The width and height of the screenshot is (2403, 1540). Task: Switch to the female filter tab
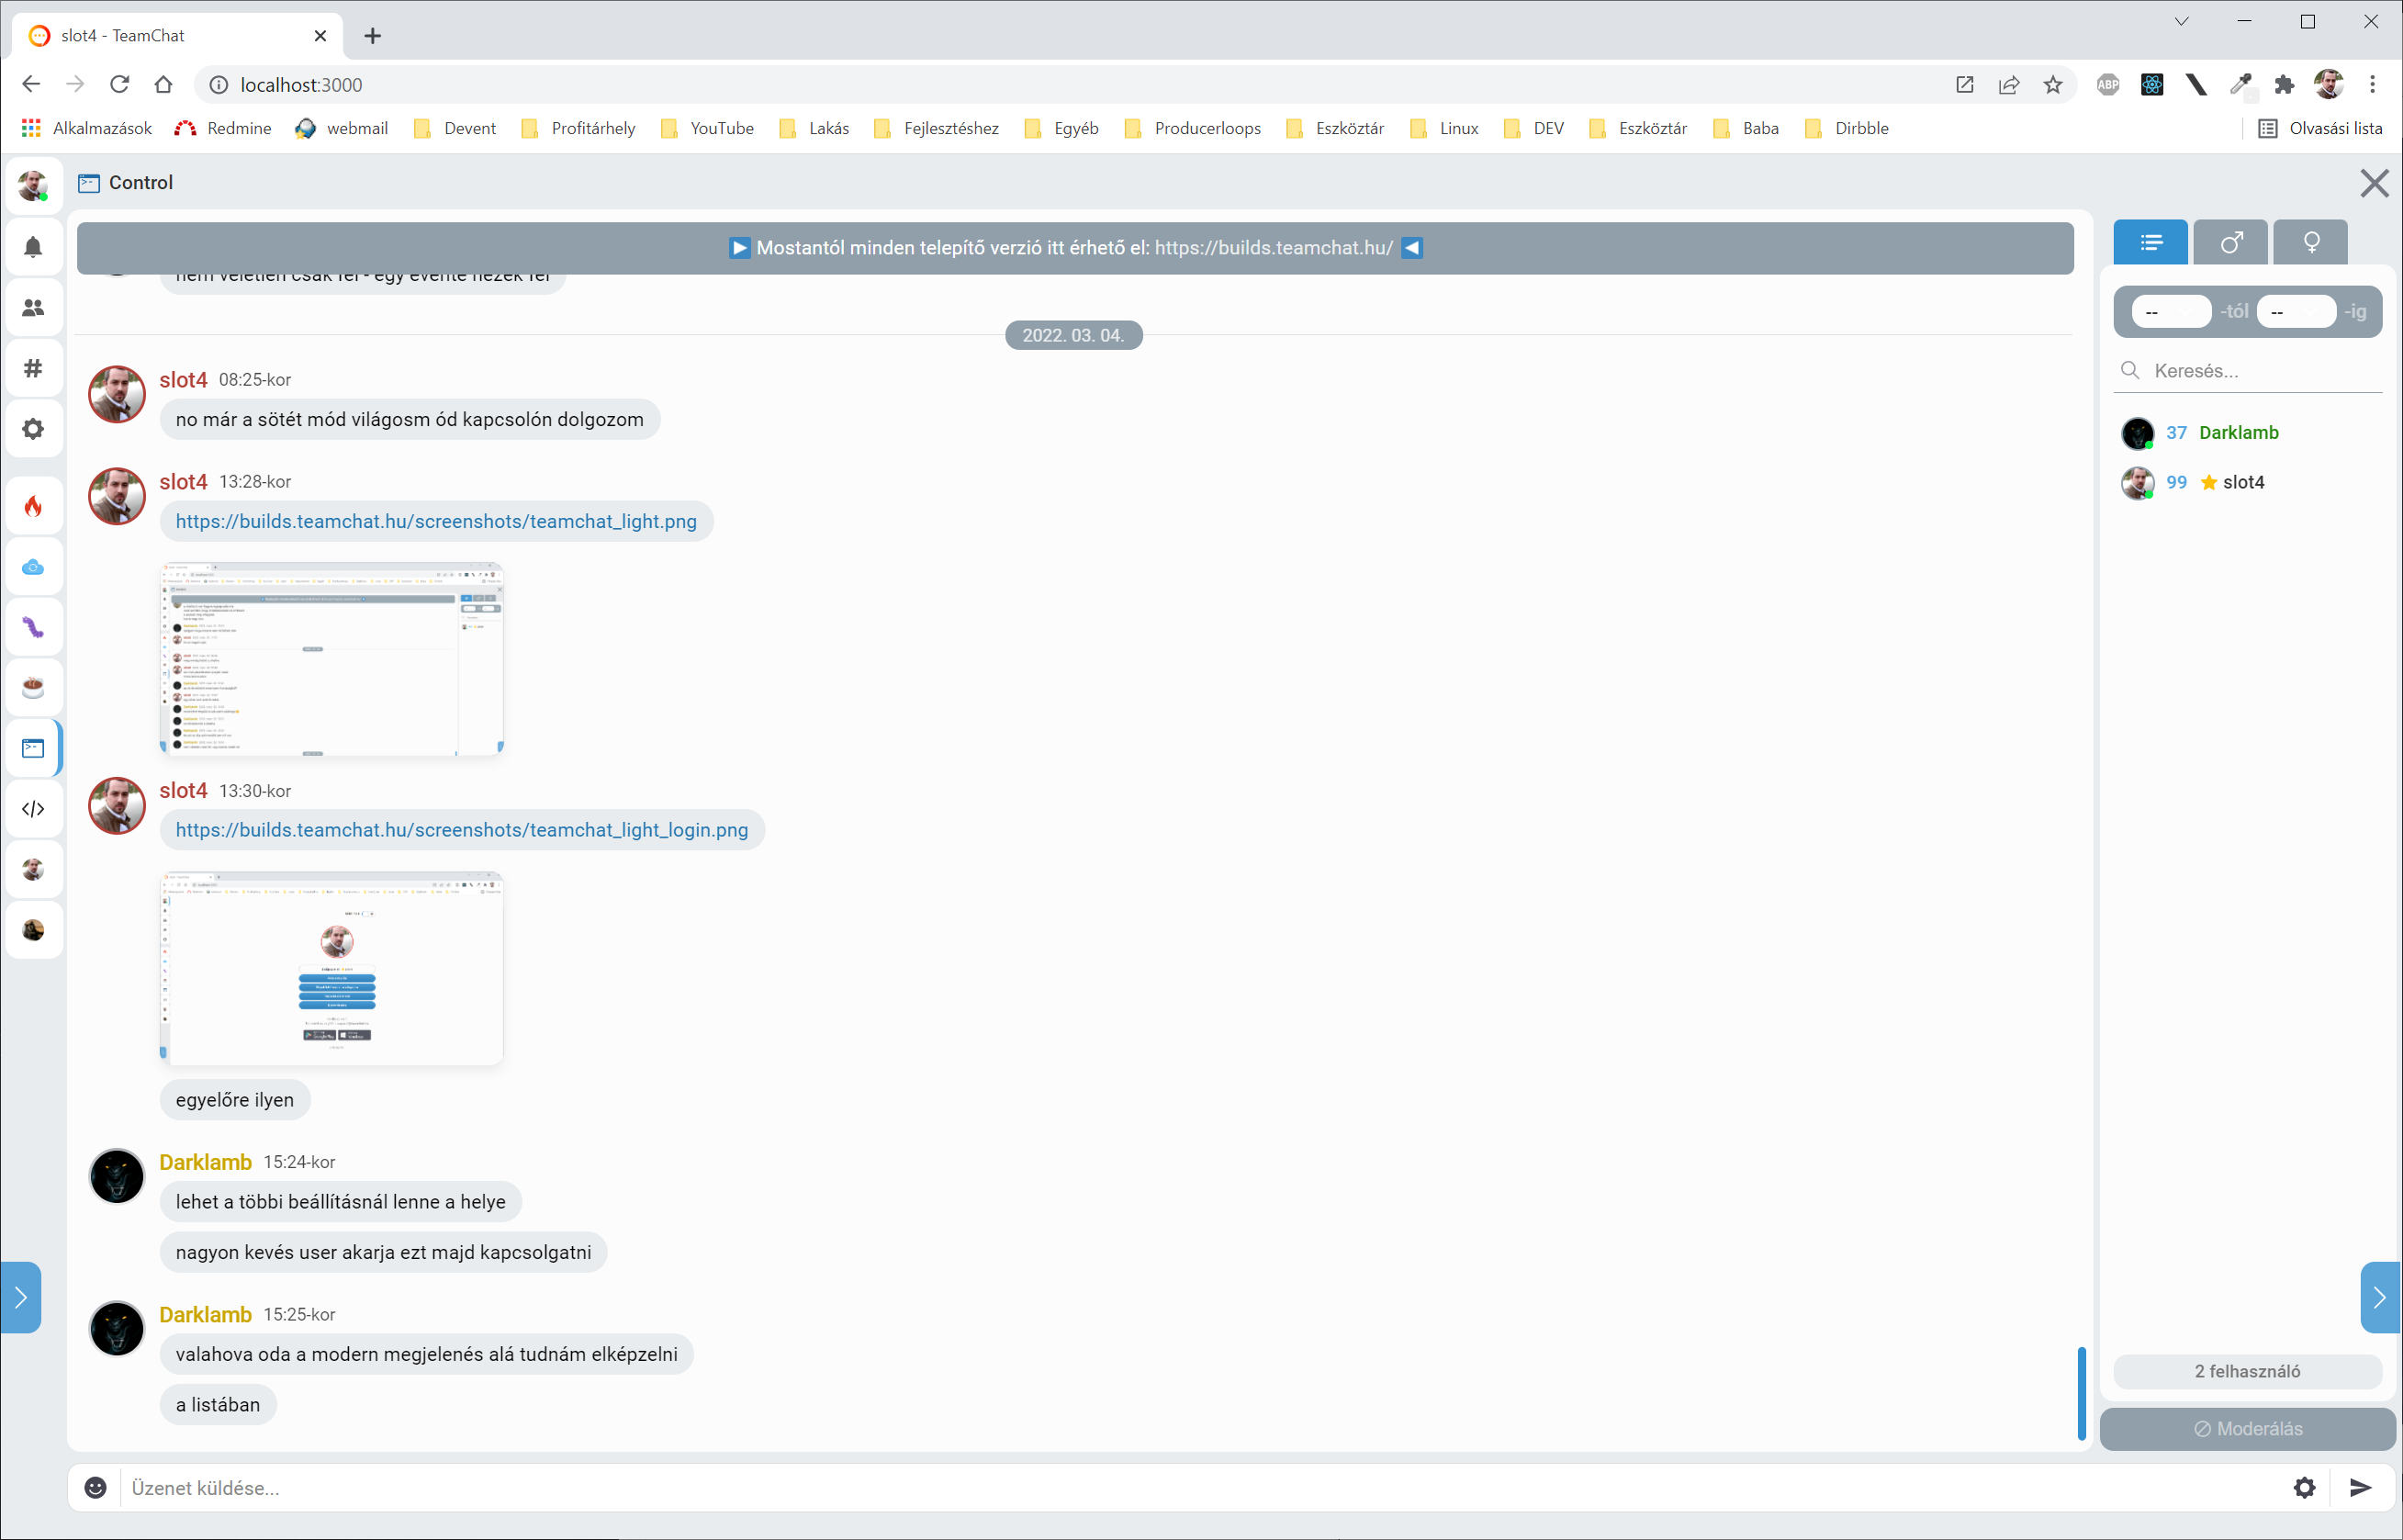(x=2310, y=242)
